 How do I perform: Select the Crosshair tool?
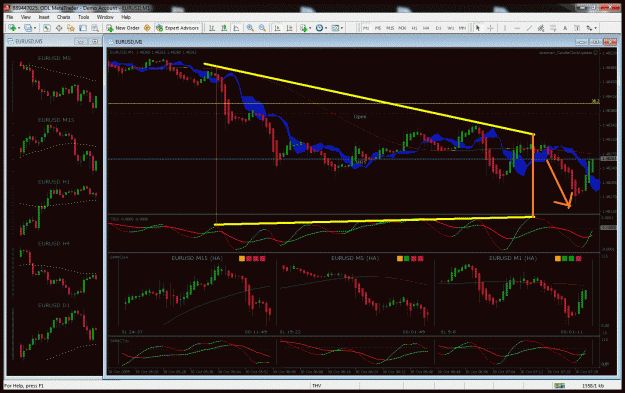pos(490,28)
